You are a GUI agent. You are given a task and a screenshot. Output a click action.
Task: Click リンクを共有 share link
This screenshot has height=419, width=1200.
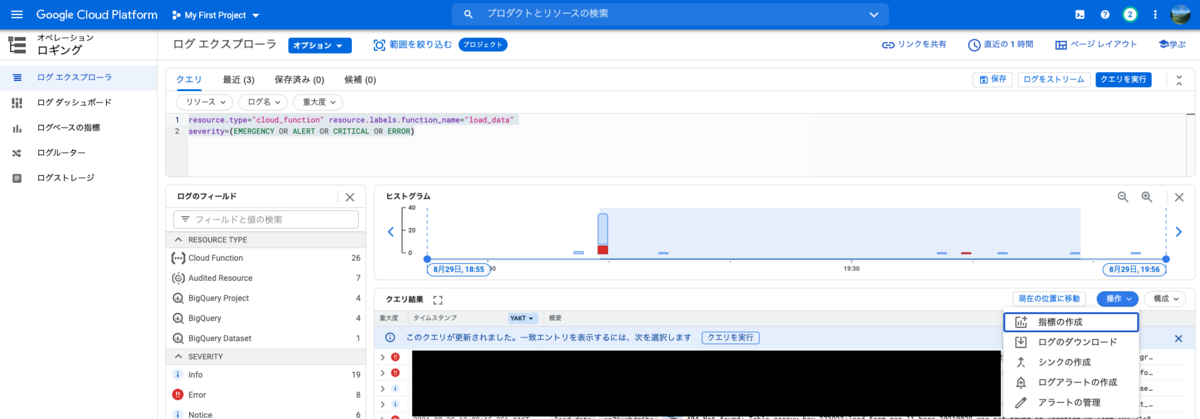pos(914,45)
